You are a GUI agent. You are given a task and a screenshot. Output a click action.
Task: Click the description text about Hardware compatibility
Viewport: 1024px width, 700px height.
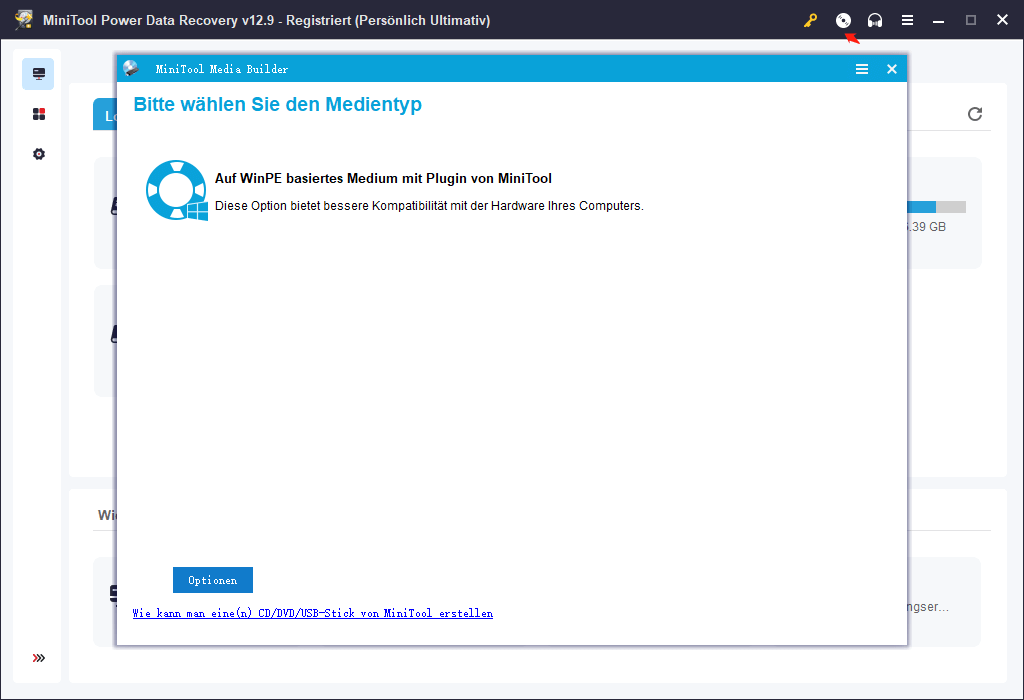coord(429,206)
